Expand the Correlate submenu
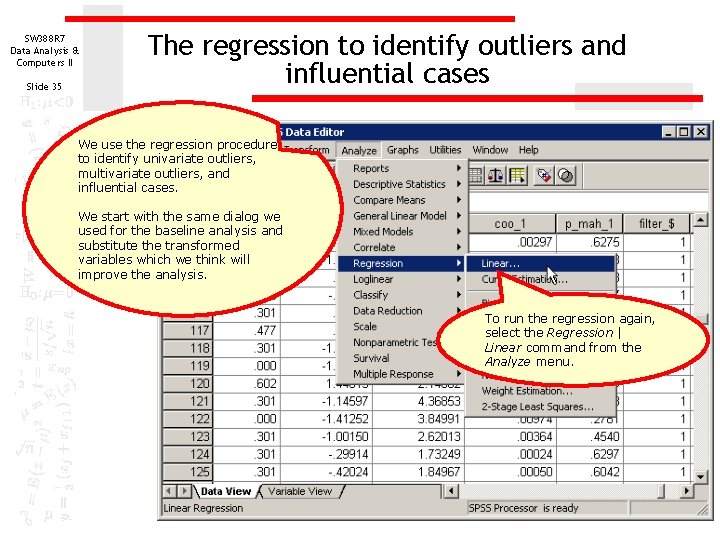 (403, 248)
